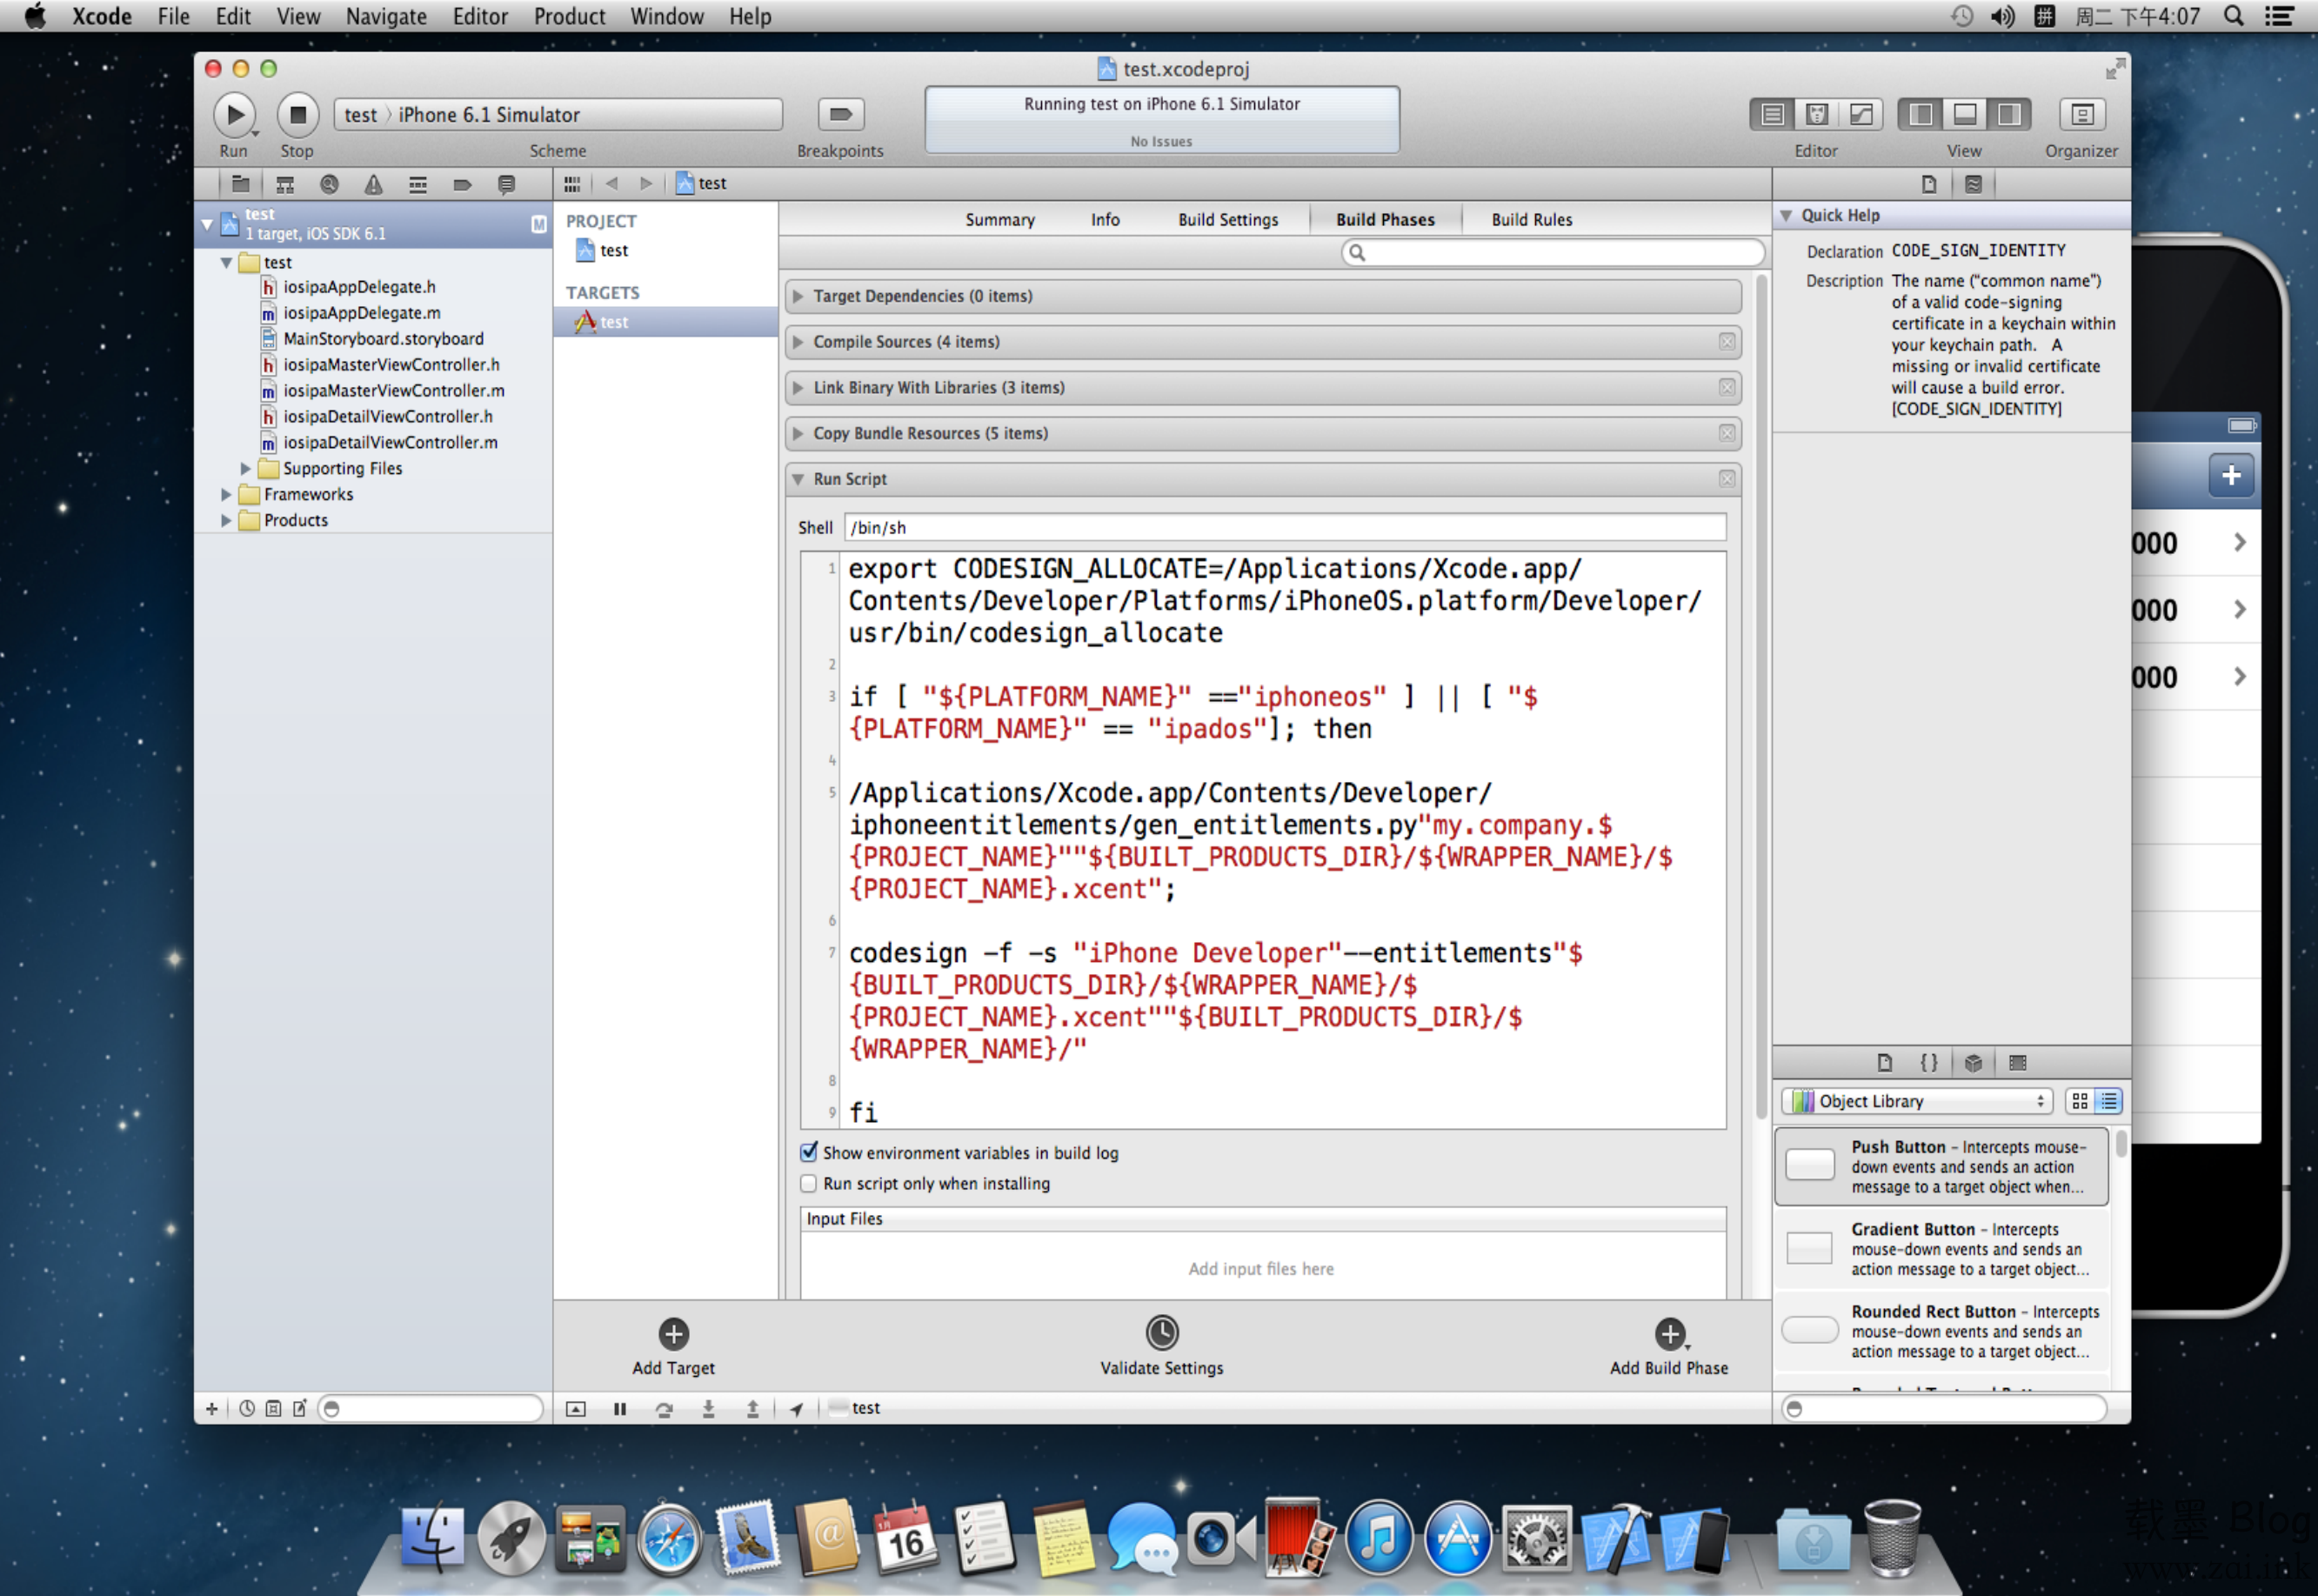Toggle Show environment variables in build log
This screenshot has height=1596, width=2318.
(811, 1152)
